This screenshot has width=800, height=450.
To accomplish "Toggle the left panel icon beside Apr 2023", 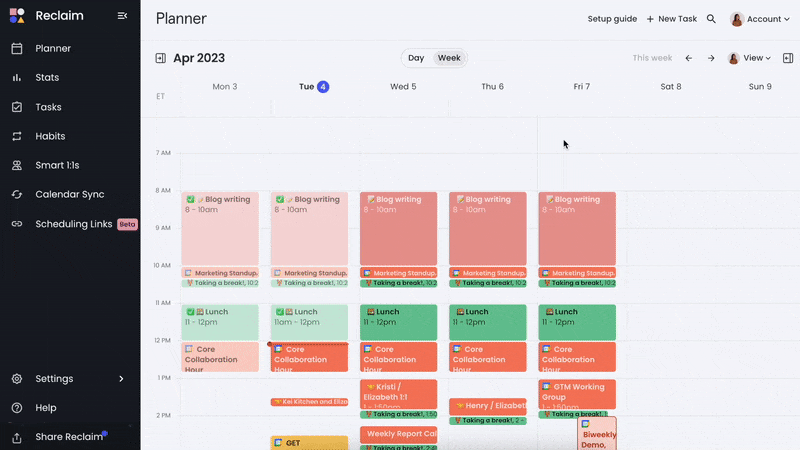I will pos(161,58).
